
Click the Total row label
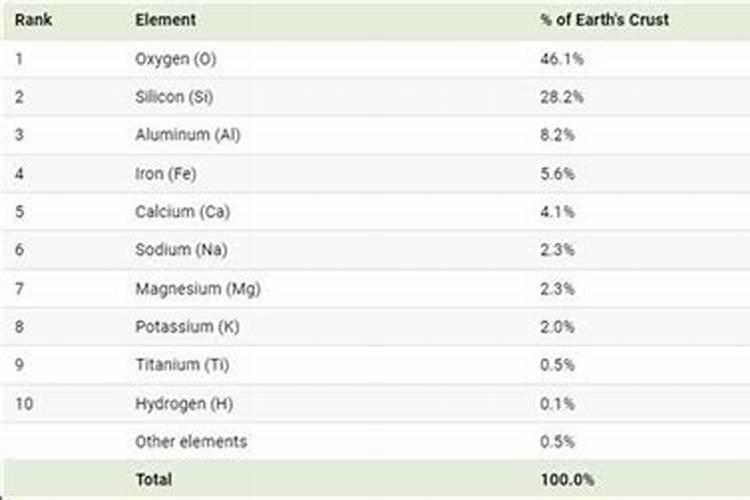(153, 480)
